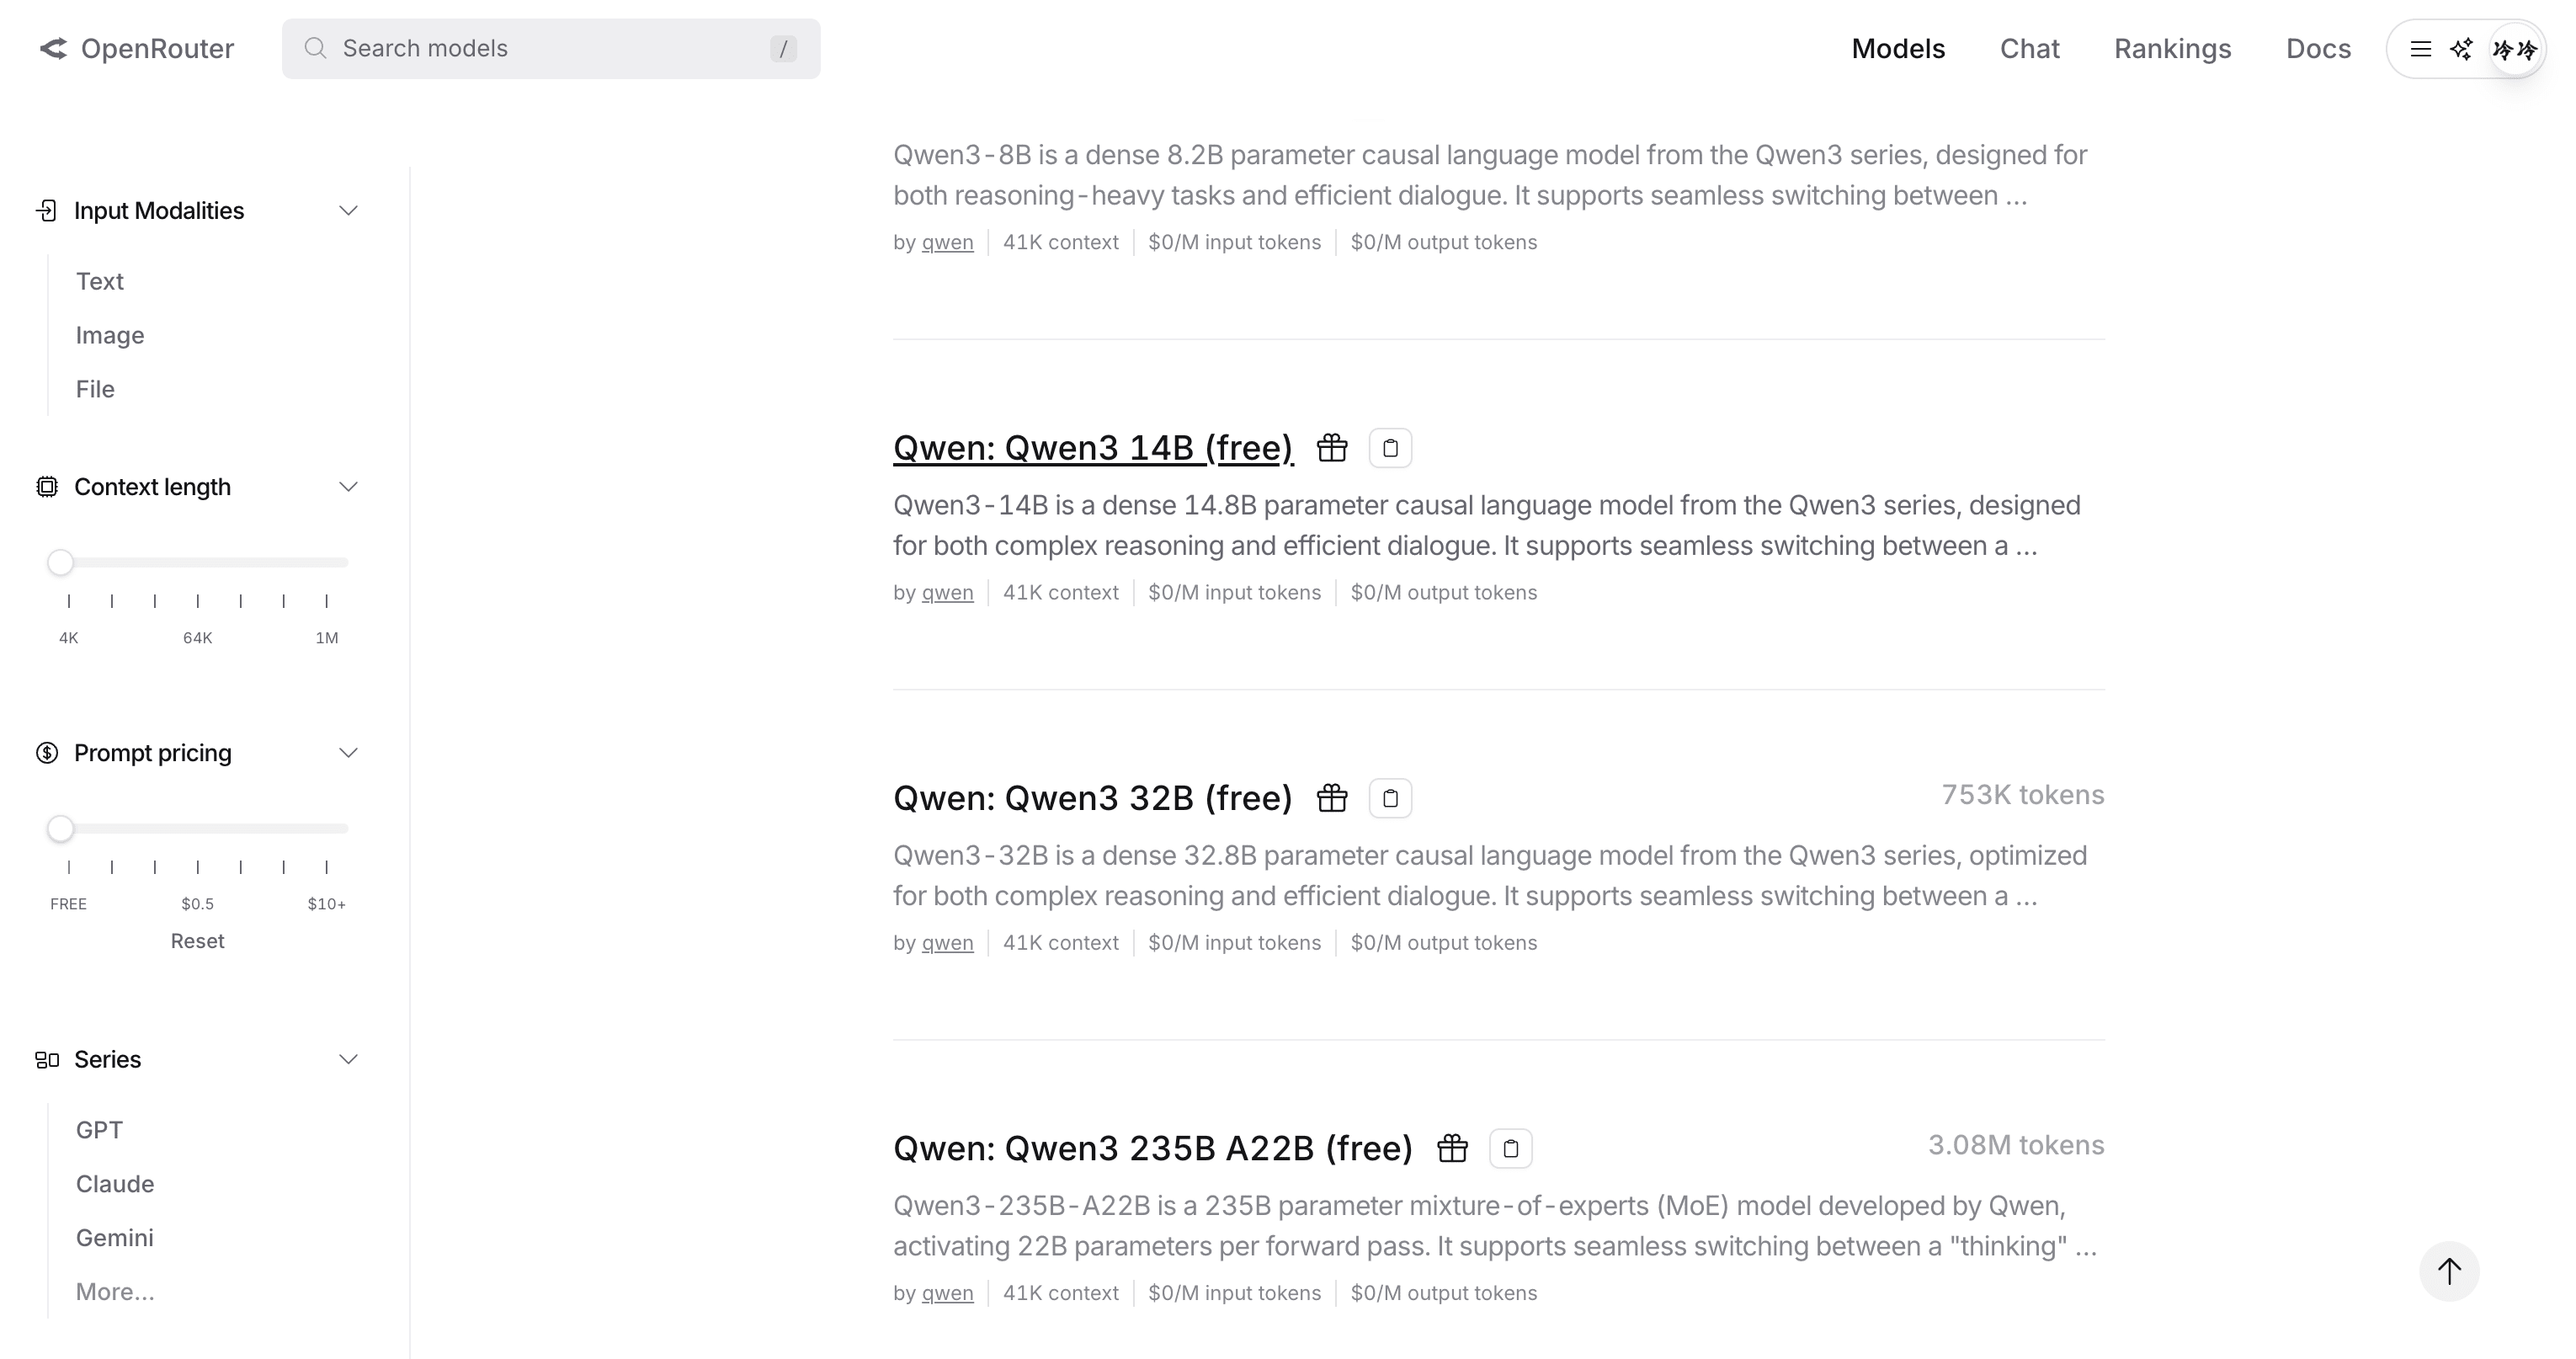Open the Qwen3 32B (free) model page
This screenshot has height=1359, width=2576.
point(1092,798)
